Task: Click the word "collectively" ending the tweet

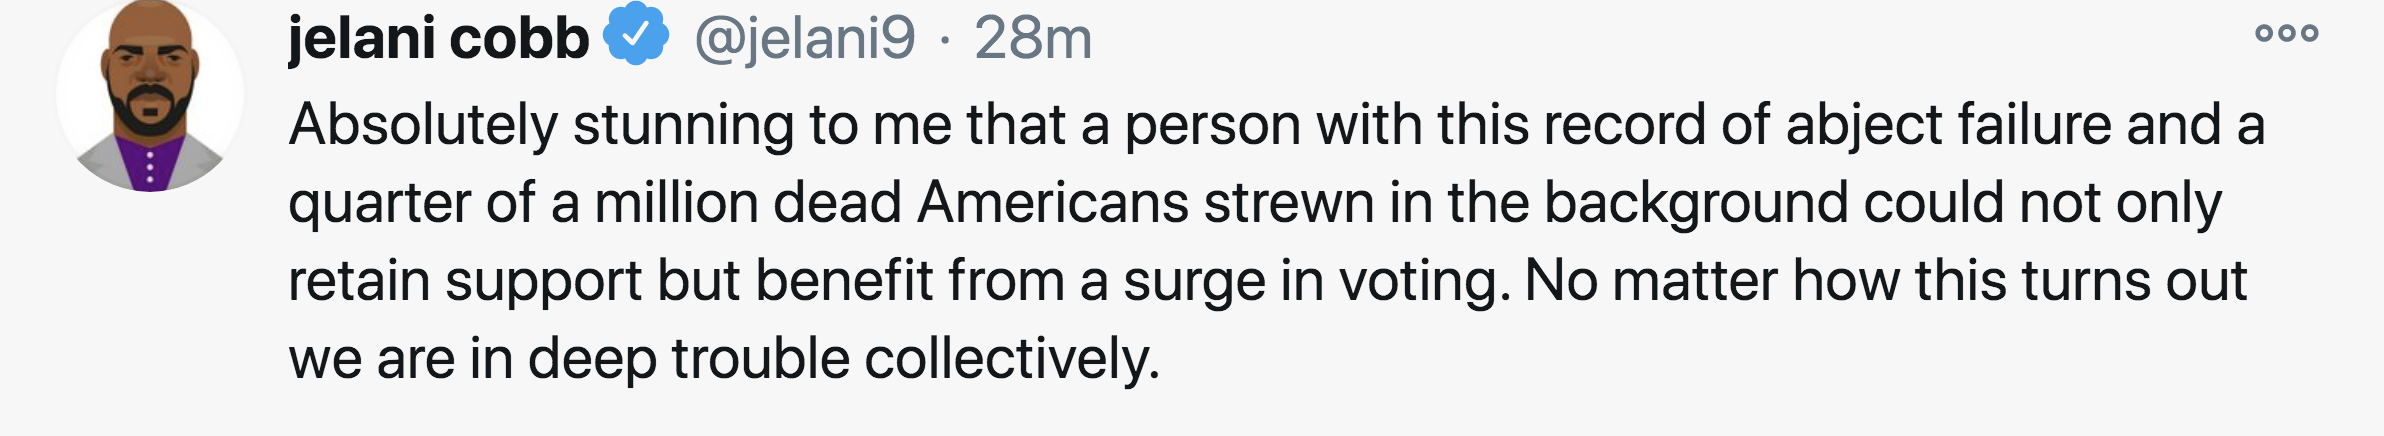Action: click(1010, 359)
